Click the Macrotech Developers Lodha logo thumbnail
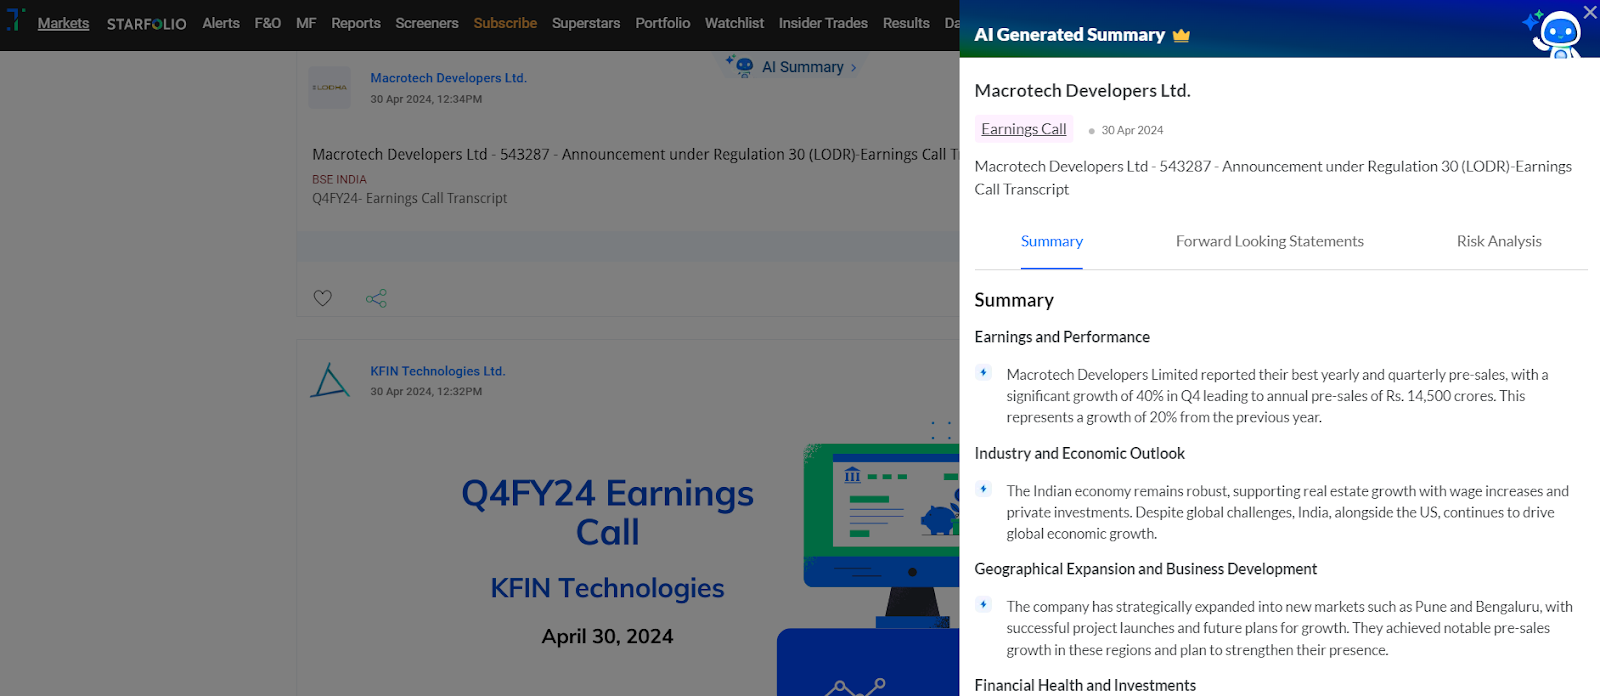This screenshot has height=696, width=1600. click(329, 88)
